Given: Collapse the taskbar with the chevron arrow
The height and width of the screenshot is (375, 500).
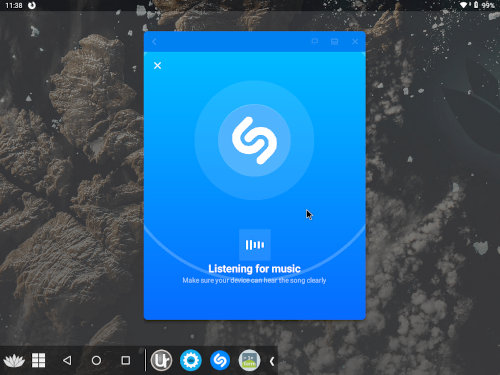Looking at the screenshot, I should coord(272,361).
